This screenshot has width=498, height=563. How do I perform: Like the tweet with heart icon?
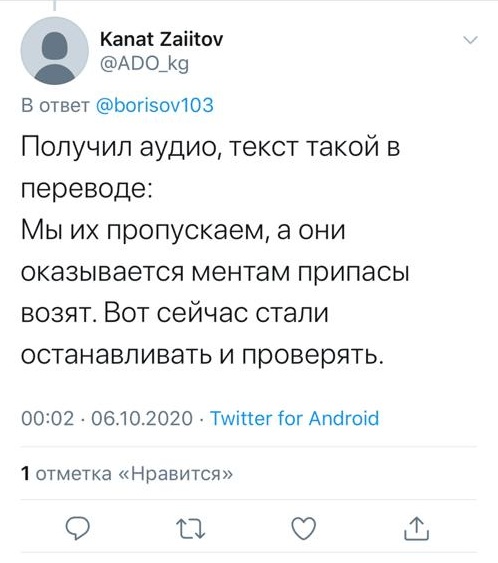tap(303, 529)
